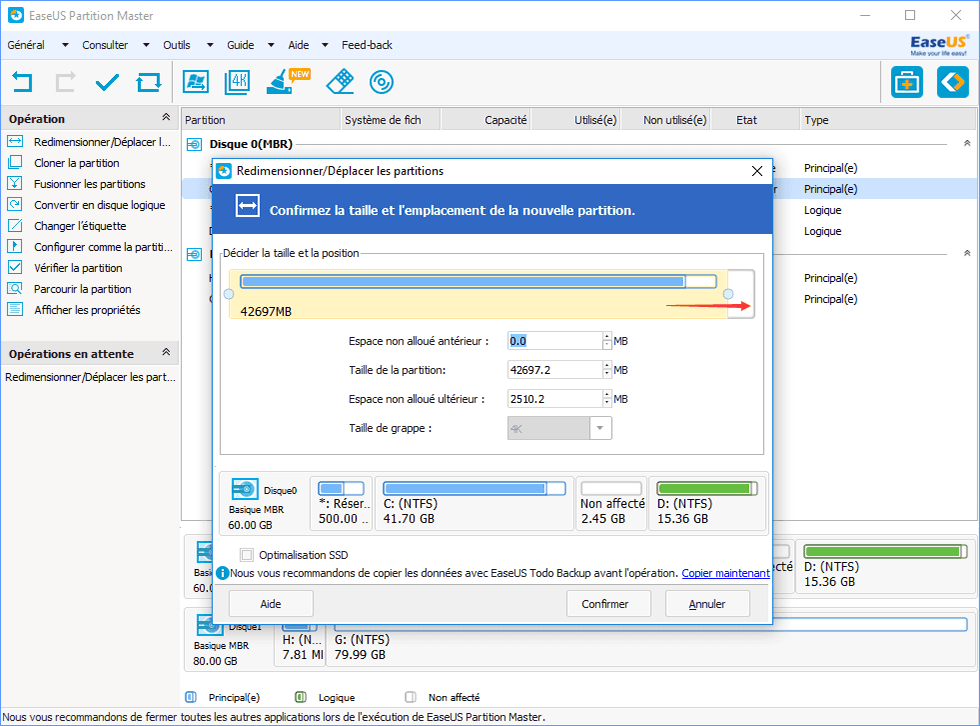Collapse the Opérations en attente panel

[166, 352]
